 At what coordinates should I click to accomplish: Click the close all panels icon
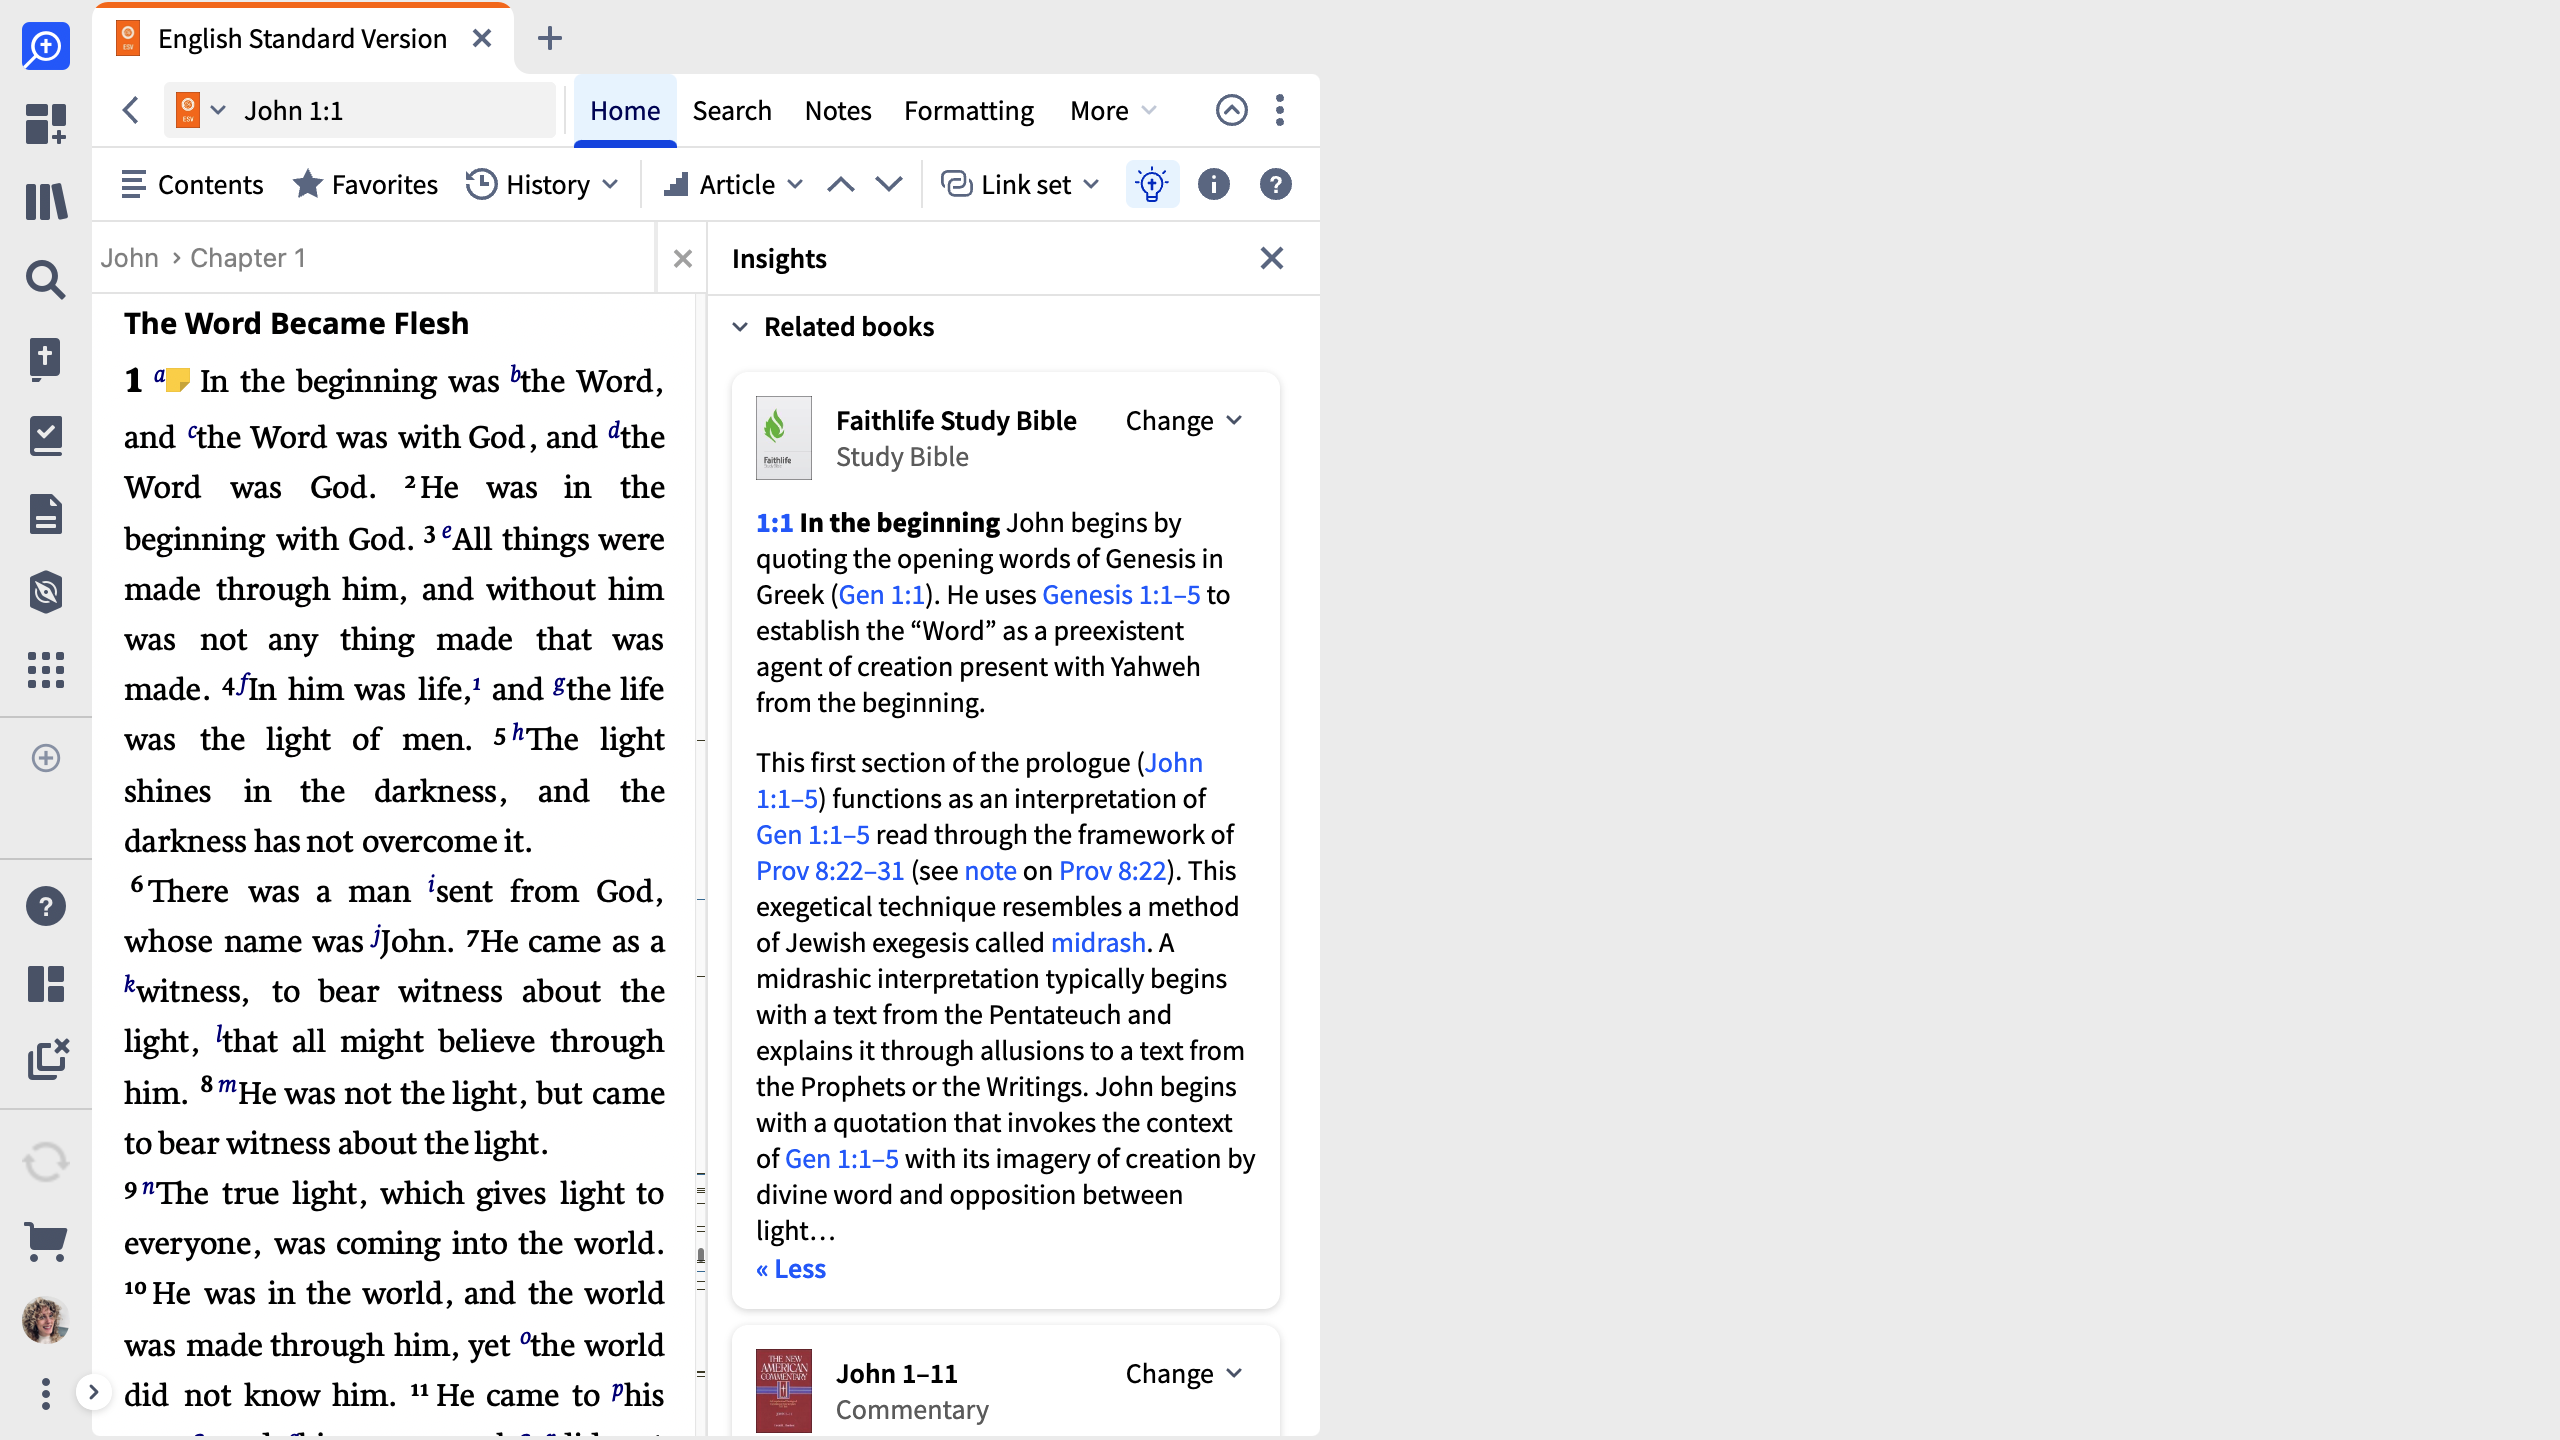(x=48, y=1059)
